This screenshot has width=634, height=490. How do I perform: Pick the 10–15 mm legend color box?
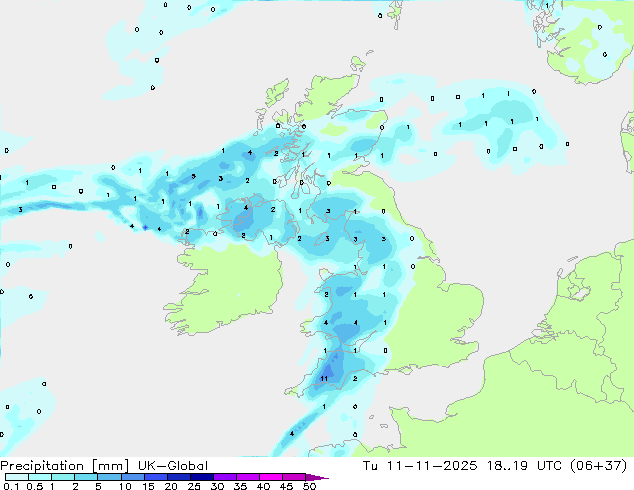coord(133,477)
